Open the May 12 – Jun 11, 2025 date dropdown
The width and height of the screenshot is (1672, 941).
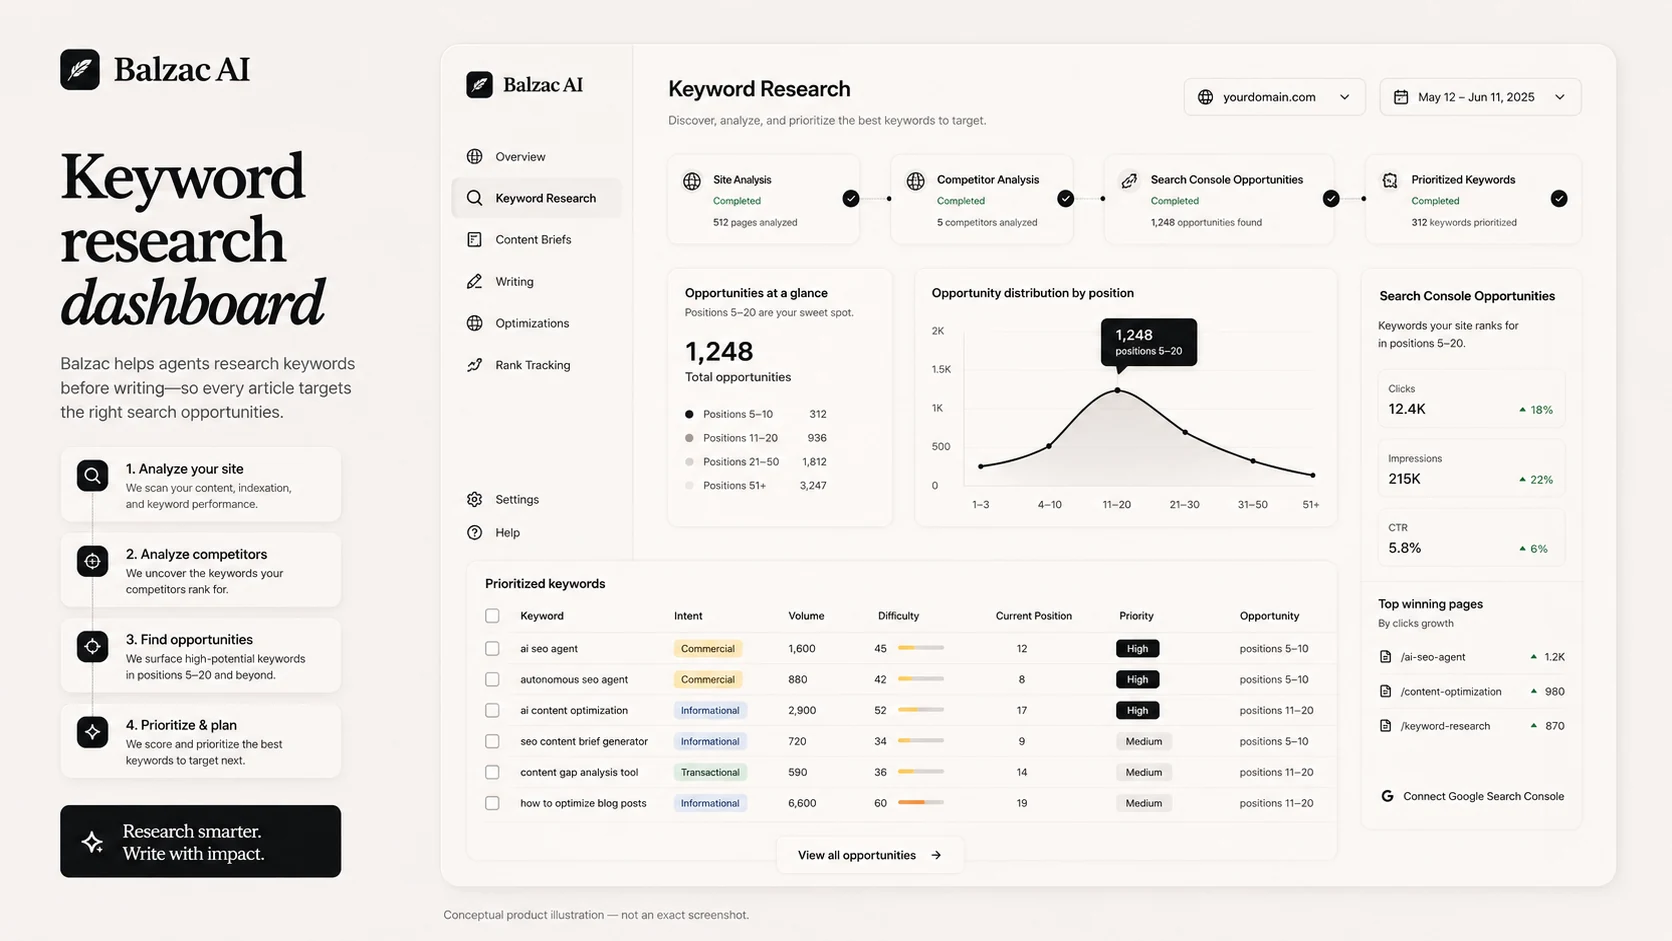(x=1480, y=97)
